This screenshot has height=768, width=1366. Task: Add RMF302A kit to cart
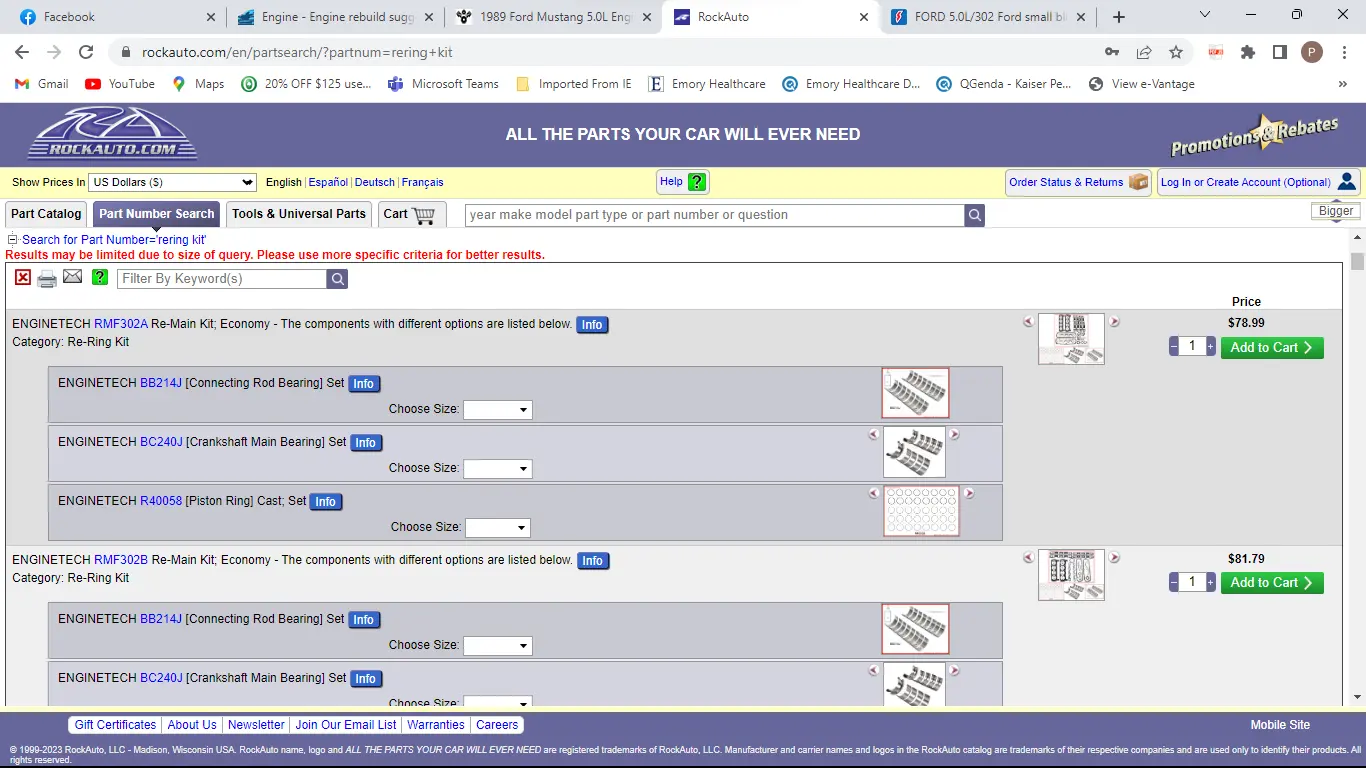(x=1272, y=348)
